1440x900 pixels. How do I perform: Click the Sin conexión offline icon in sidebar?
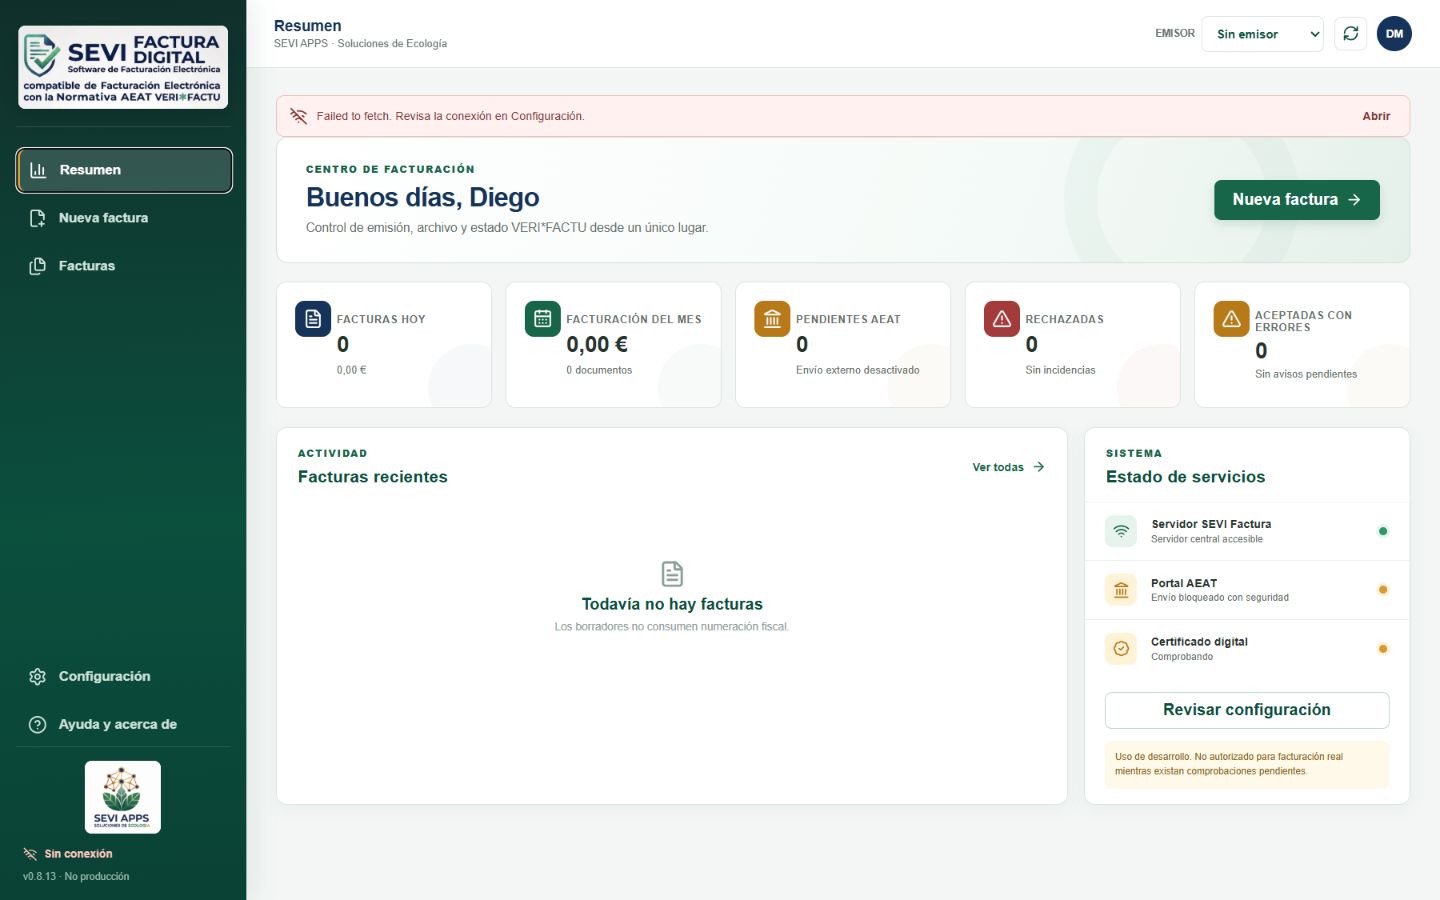[x=30, y=854]
